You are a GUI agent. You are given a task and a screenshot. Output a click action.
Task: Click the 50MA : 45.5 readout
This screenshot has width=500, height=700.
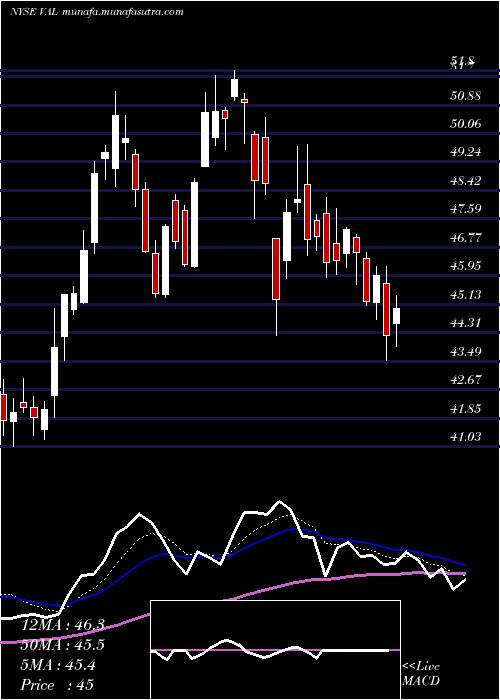pyautogui.click(x=63, y=645)
